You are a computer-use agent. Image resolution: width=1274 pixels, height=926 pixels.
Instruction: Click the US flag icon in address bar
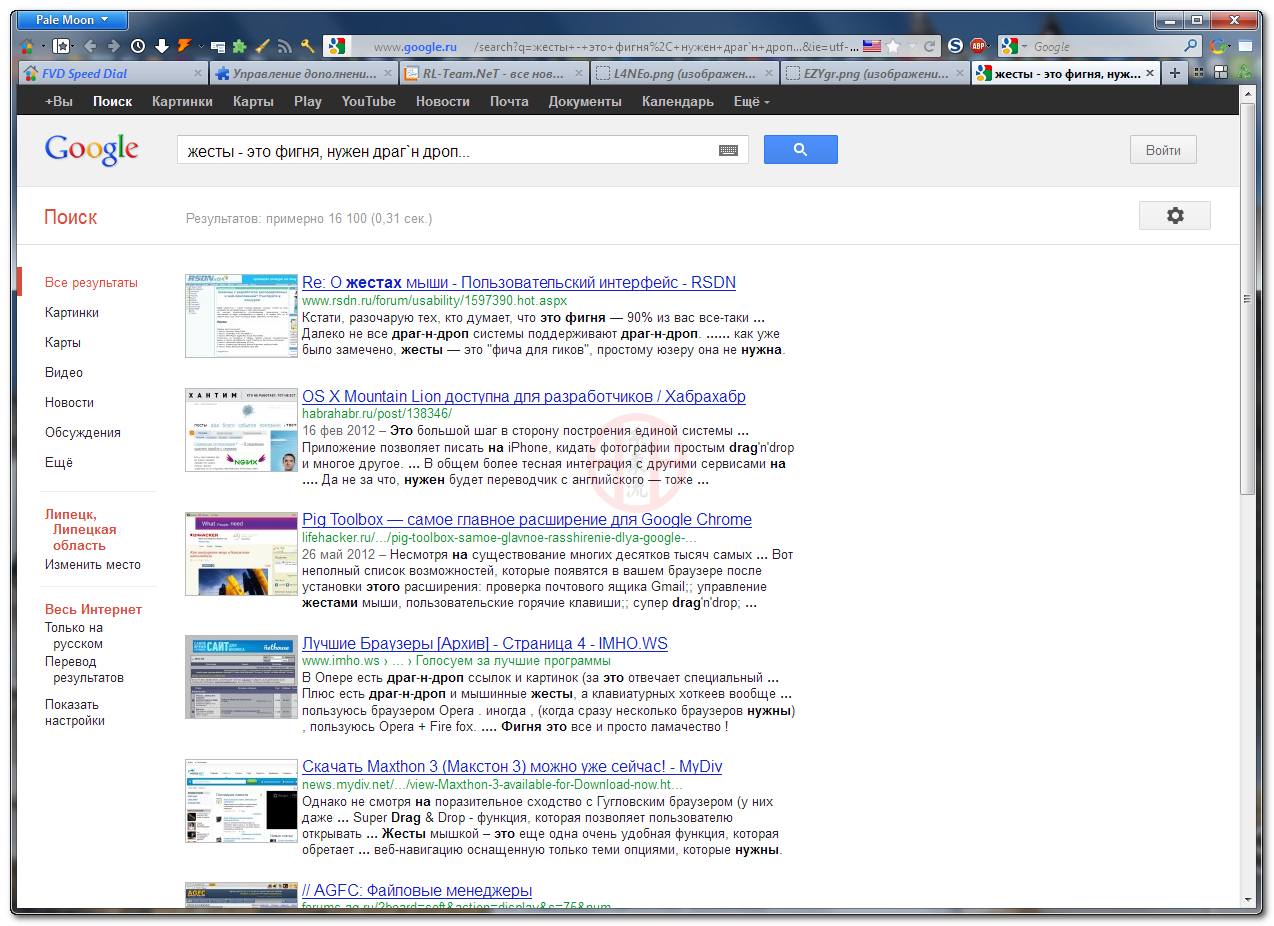pos(872,46)
